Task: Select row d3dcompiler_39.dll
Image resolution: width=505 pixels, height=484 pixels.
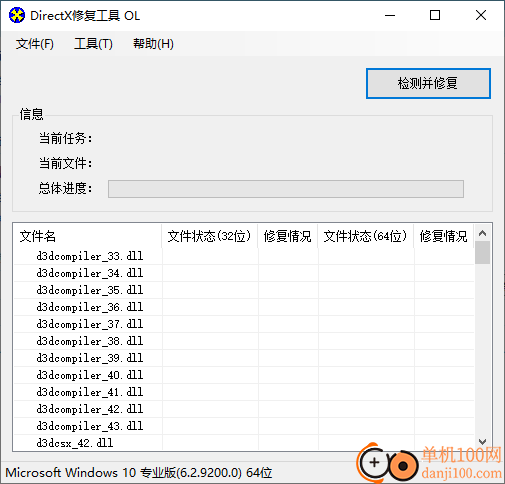Action: click(244, 358)
